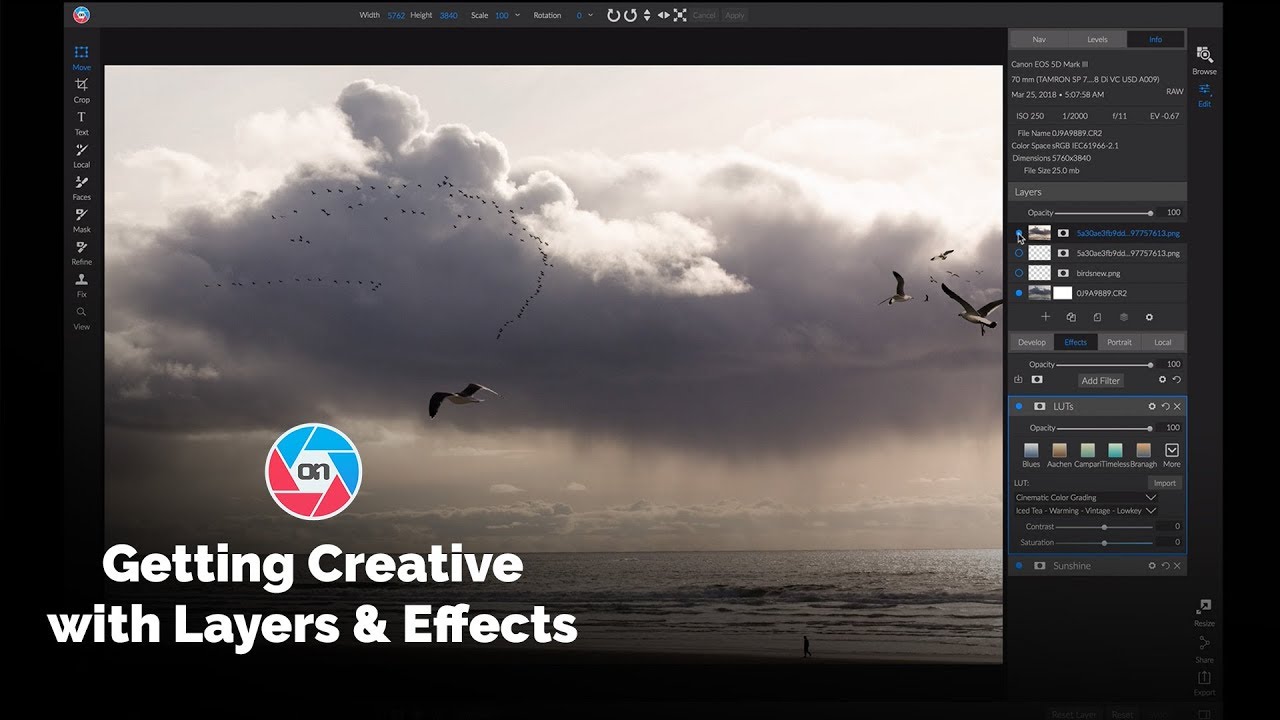
Task: Click the Share icon
Action: click(x=1204, y=643)
